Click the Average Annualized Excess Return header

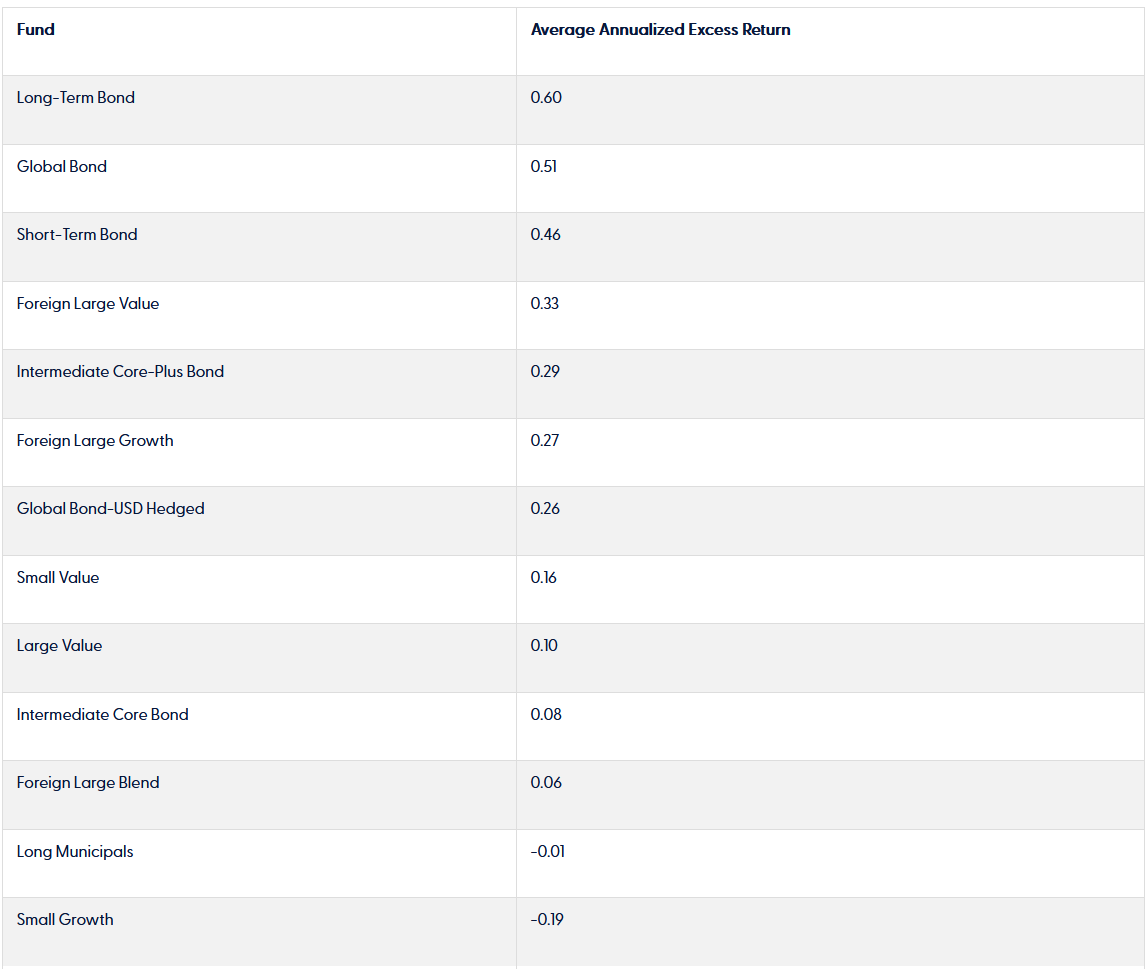click(660, 30)
